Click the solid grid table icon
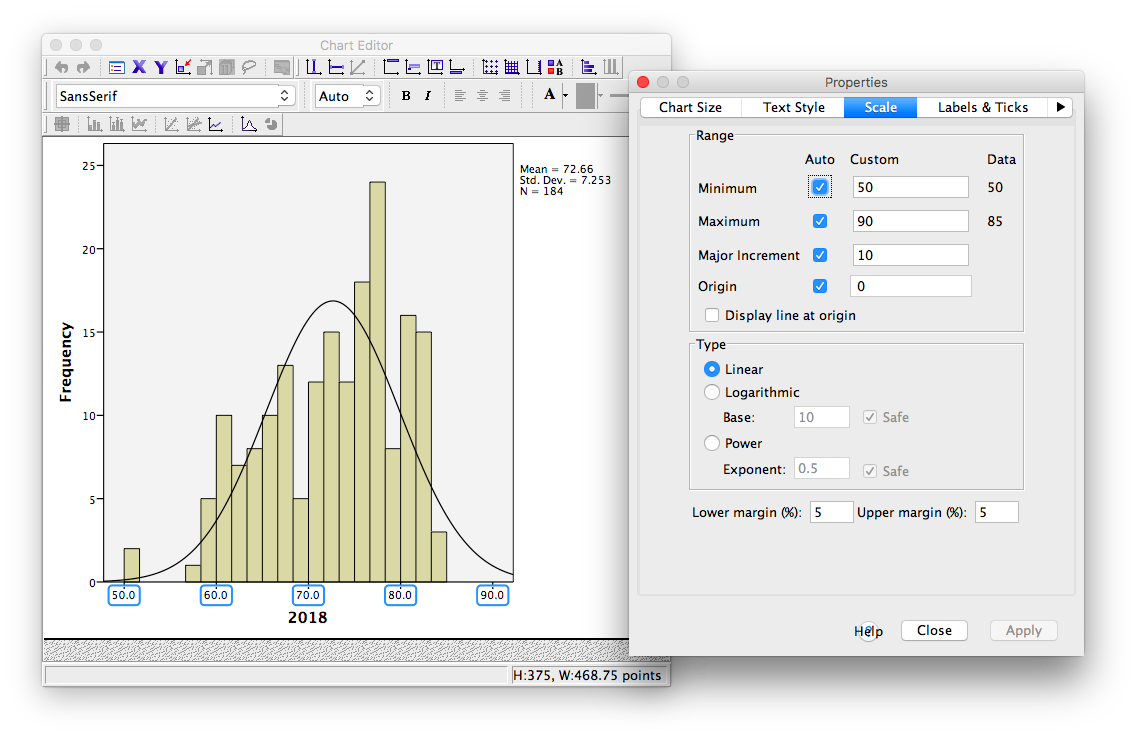This screenshot has height=737, width=1140. [x=512, y=68]
